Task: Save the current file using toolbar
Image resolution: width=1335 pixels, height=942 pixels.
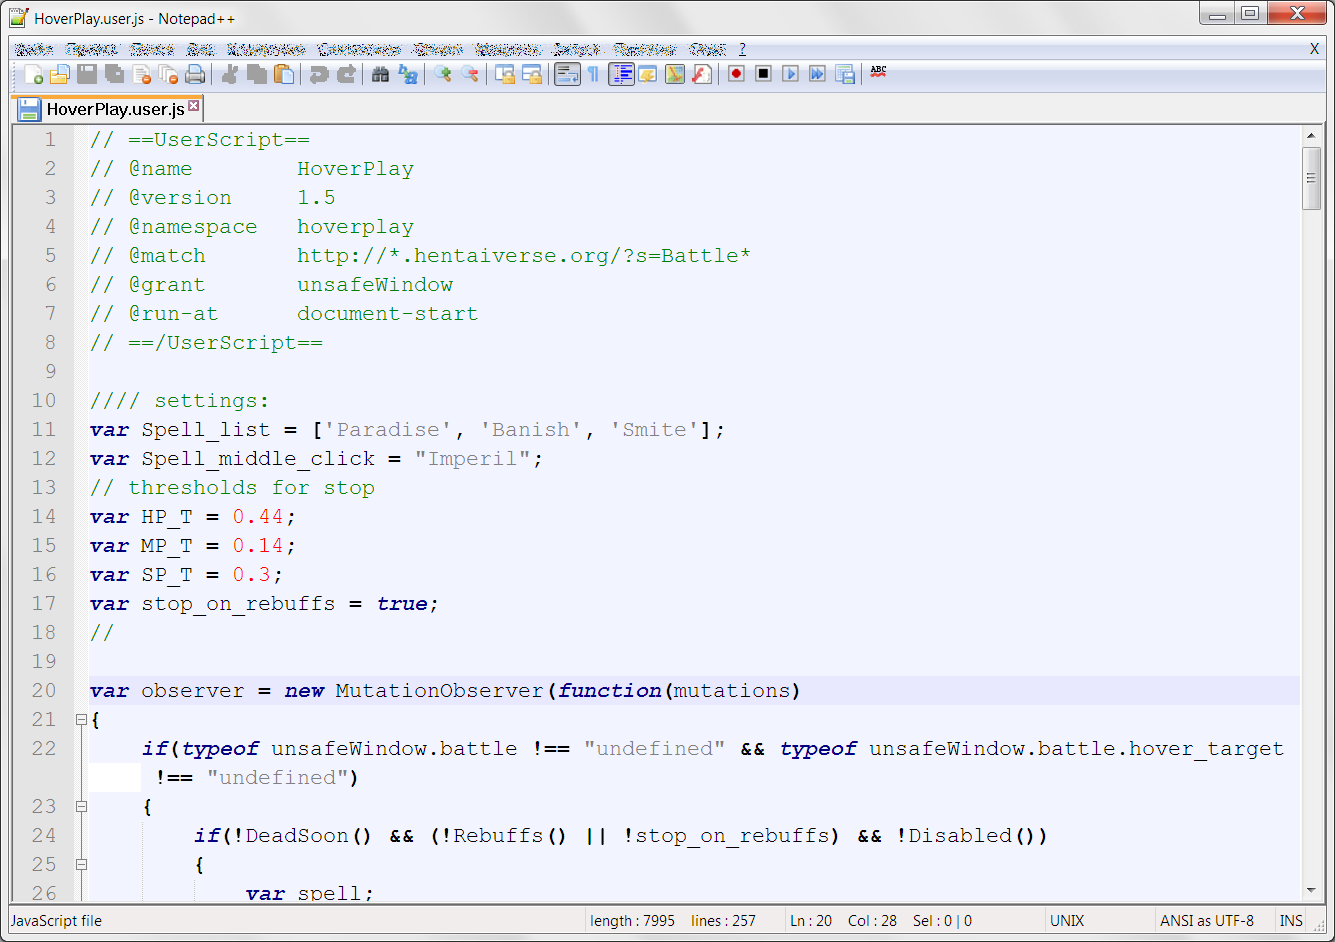Action: coord(87,74)
